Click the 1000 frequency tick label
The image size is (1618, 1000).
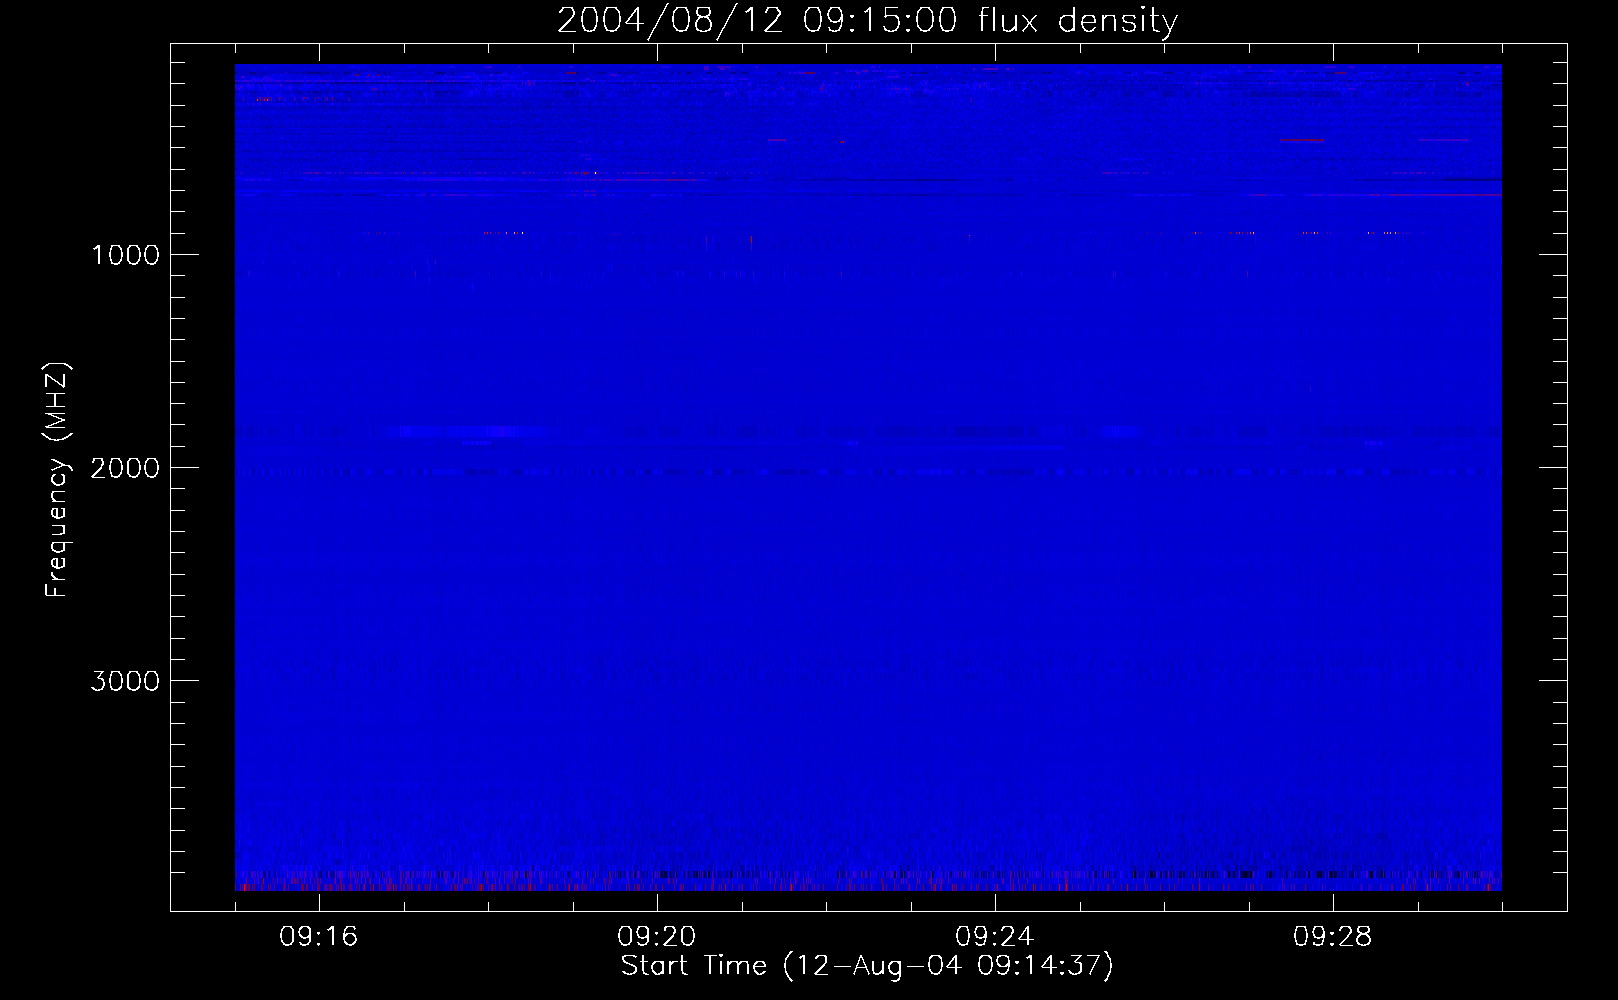[125, 255]
